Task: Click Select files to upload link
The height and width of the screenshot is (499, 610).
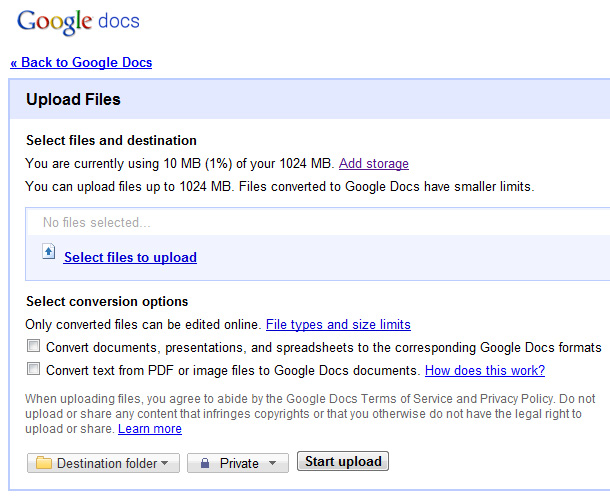Action: click(130, 257)
